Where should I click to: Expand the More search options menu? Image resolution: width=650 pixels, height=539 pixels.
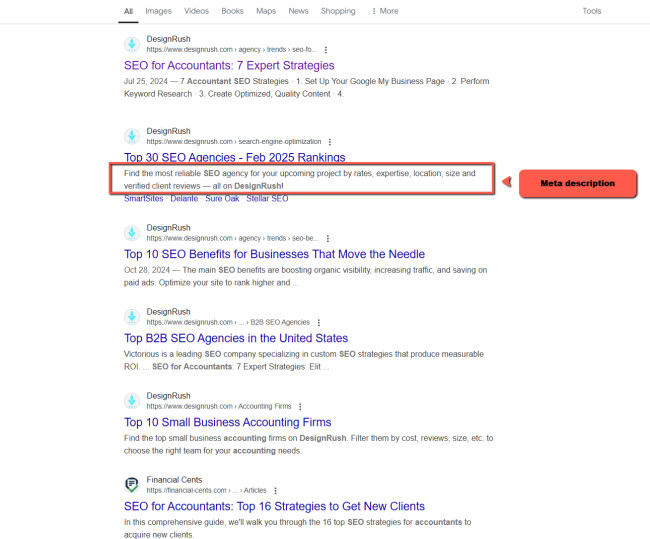(x=385, y=11)
